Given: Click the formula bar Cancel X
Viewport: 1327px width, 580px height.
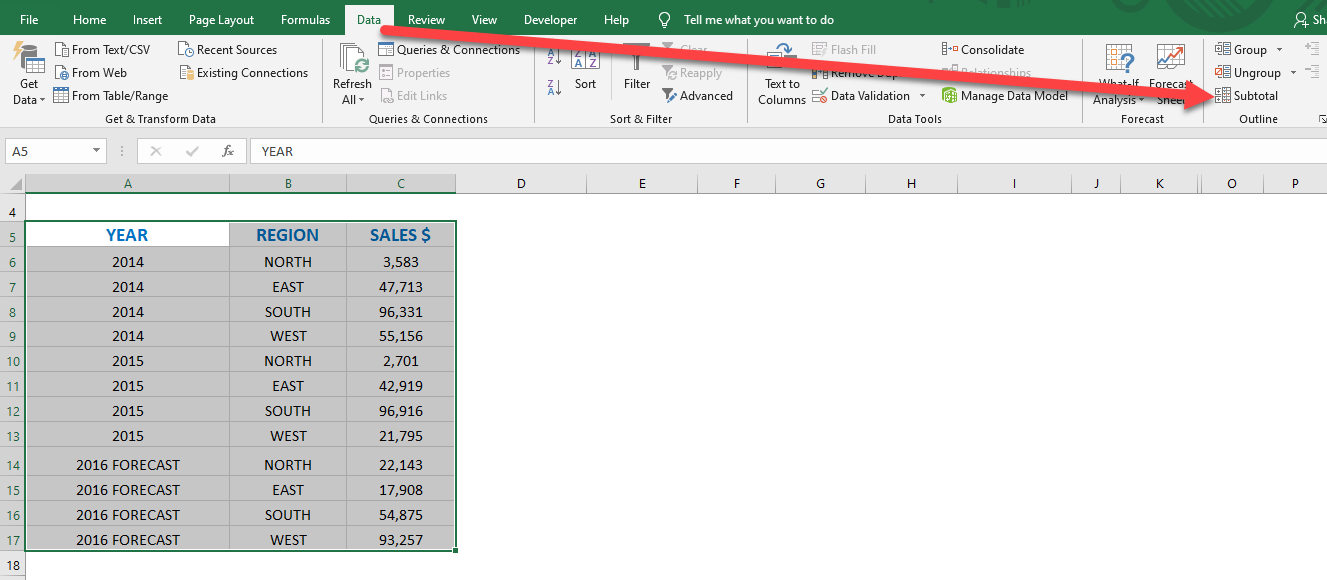Looking at the screenshot, I should [156, 151].
